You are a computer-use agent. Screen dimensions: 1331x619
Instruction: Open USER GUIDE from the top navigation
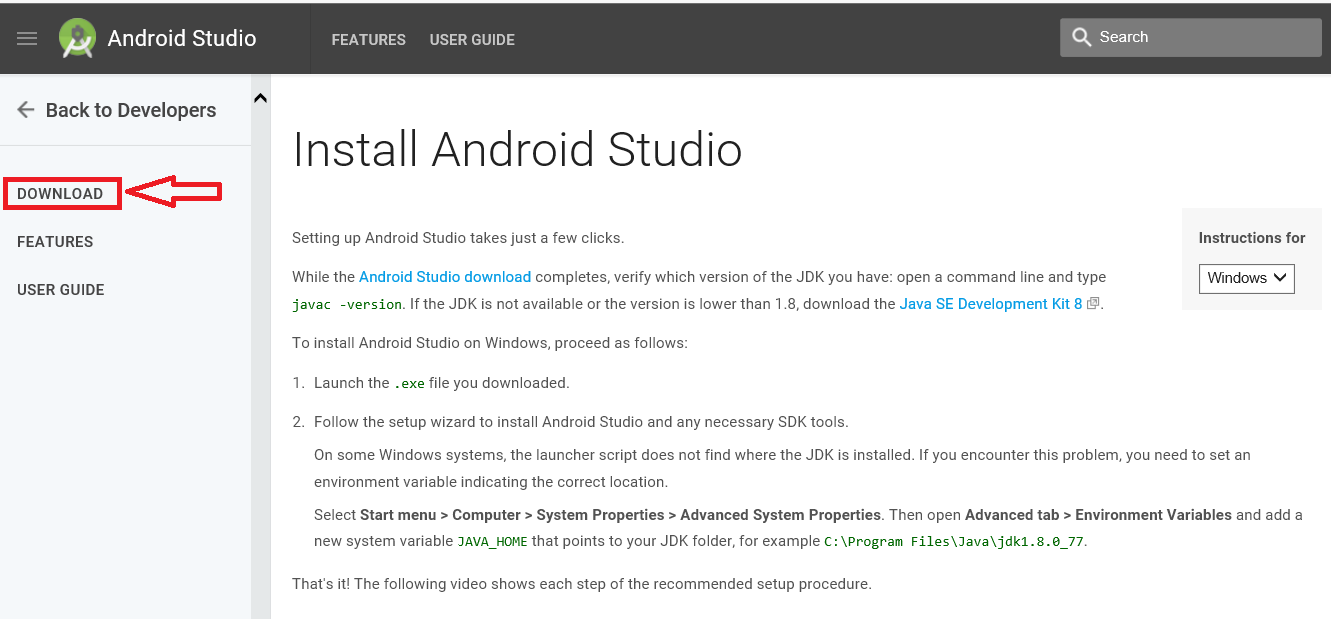[x=472, y=40]
